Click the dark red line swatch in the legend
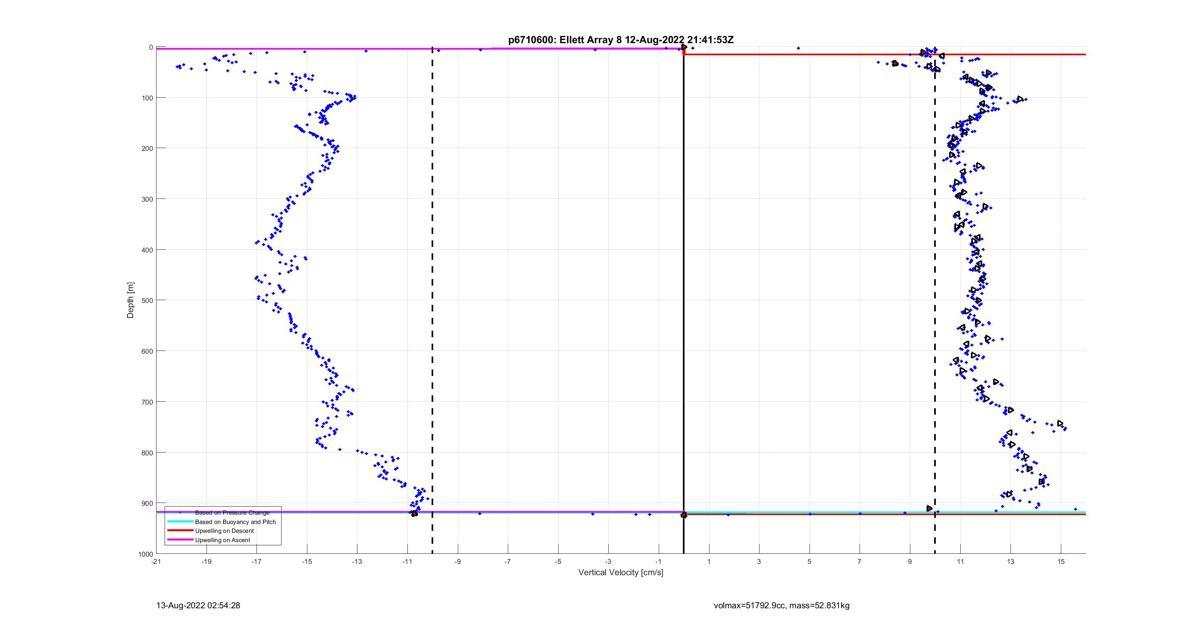 (x=179, y=531)
